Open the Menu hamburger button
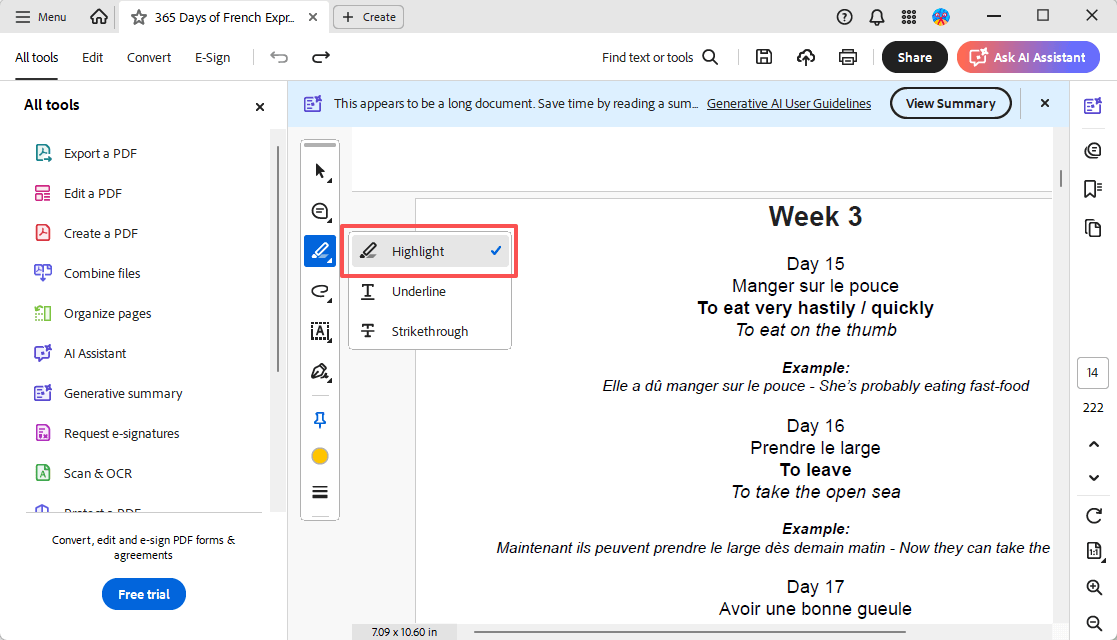Image resolution: width=1117 pixels, height=640 pixels. [x=41, y=16]
